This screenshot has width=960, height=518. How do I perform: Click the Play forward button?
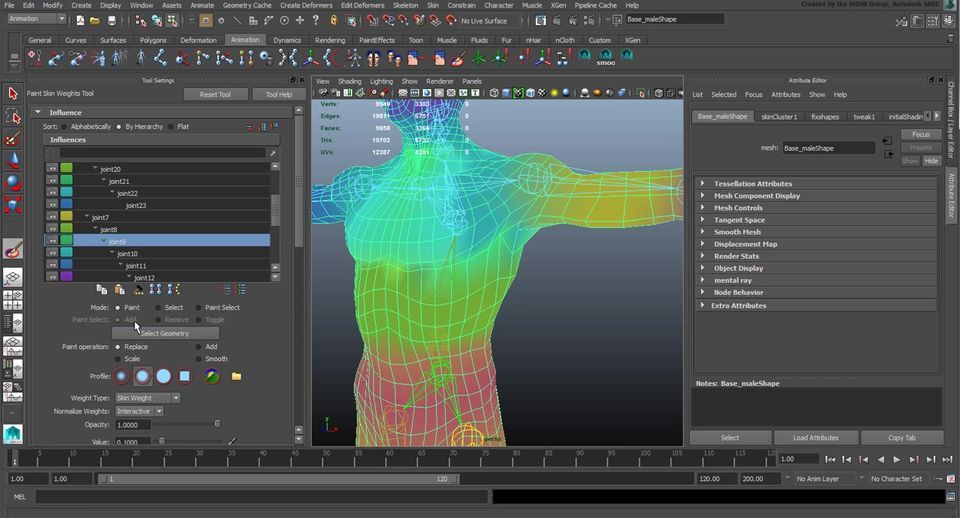pyautogui.click(x=897, y=459)
